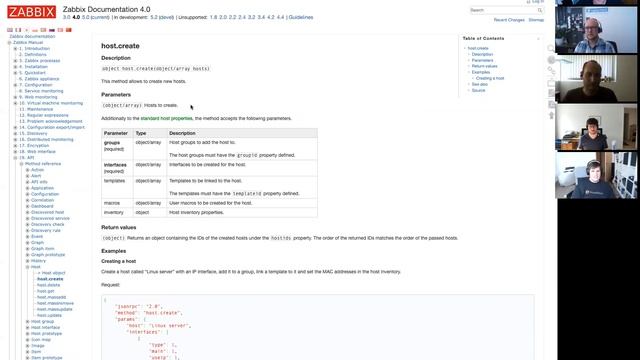Click the ZABBIX logo

tap(31, 12)
